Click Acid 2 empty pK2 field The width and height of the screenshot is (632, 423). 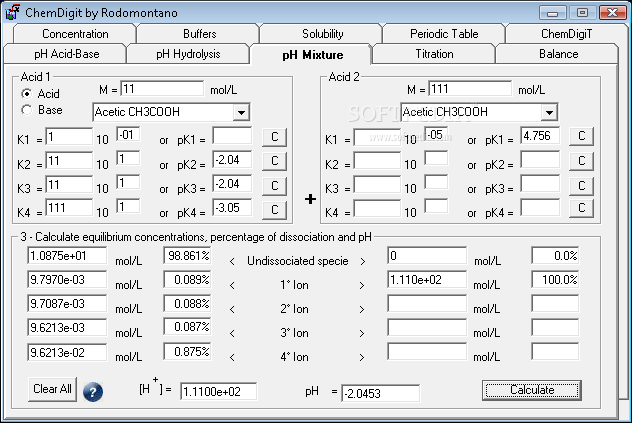[x=540, y=160]
